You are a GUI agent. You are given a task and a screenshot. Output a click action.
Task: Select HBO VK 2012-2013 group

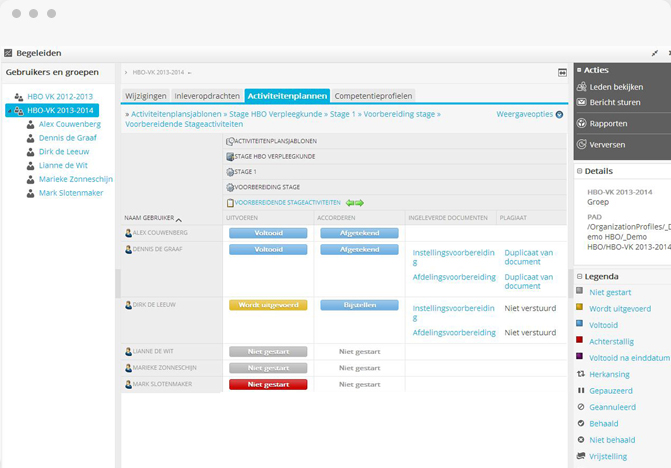tap(60, 97)
